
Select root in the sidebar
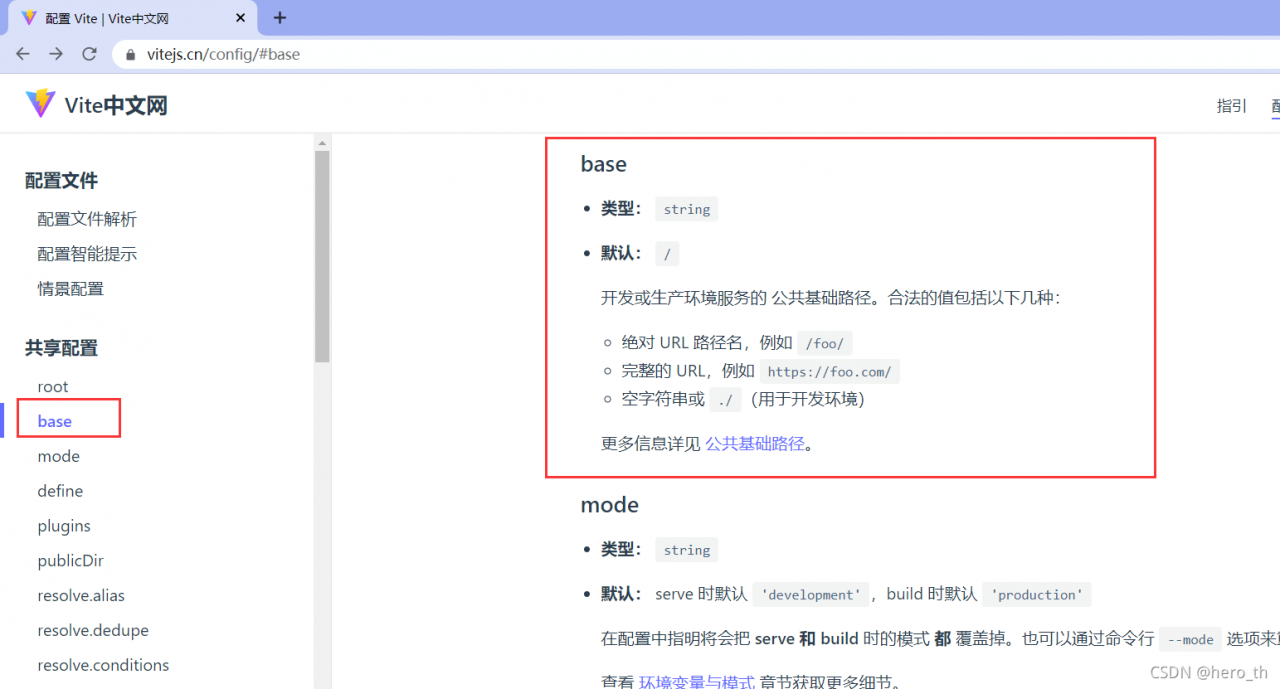[x=52, y=386]
